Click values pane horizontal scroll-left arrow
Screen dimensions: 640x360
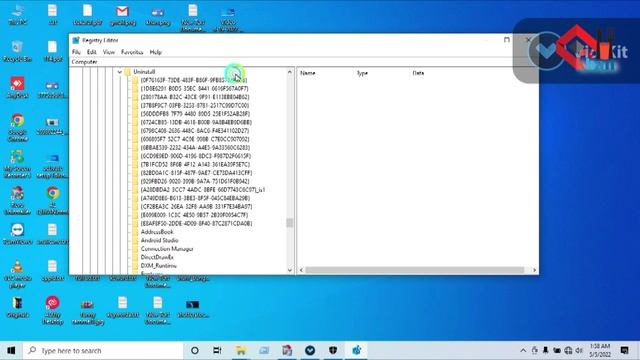[301, 270]
